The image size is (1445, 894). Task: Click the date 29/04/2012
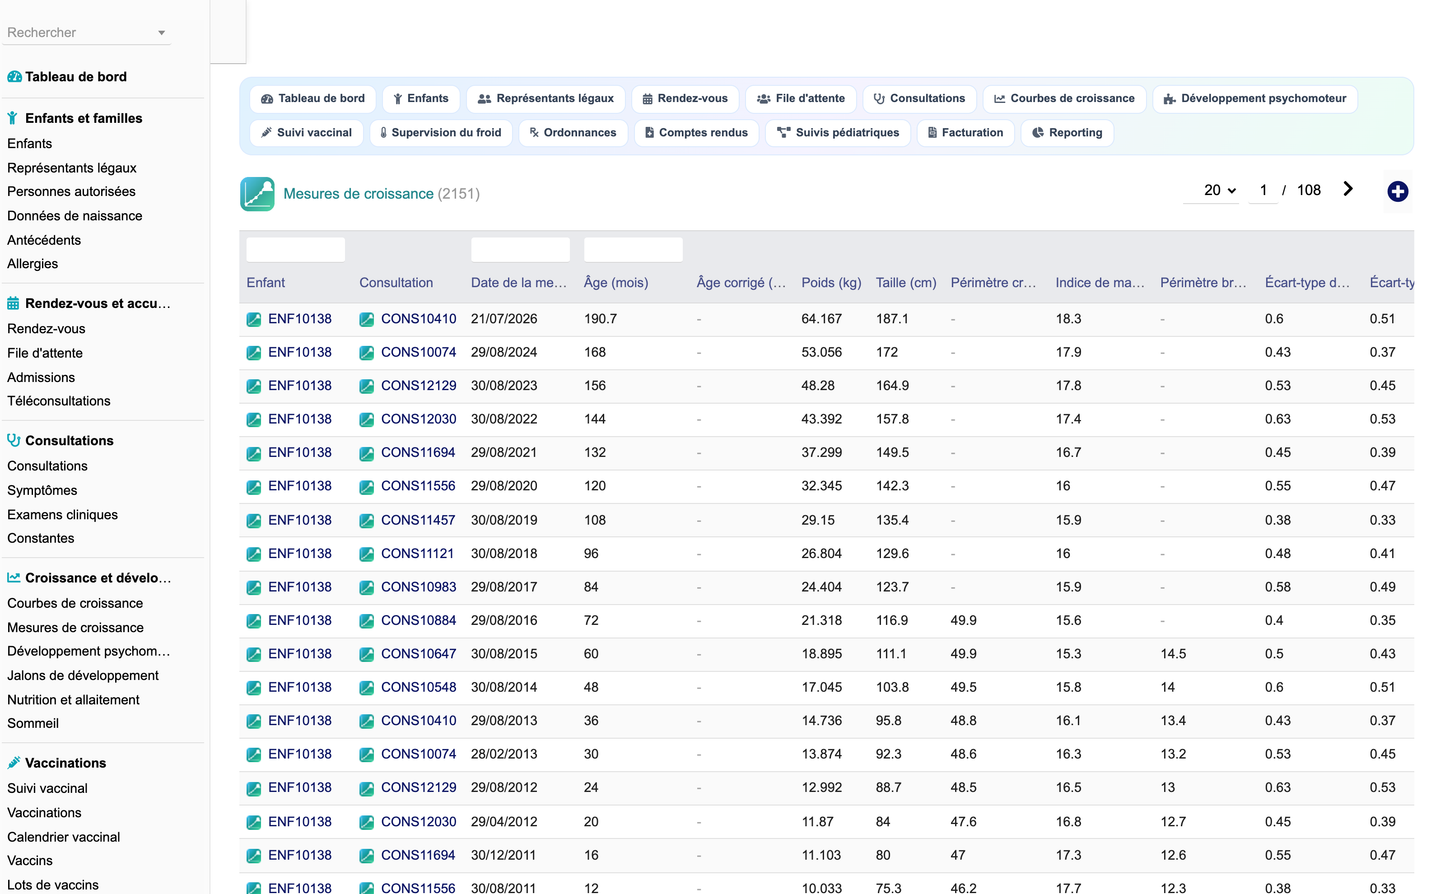coord(504,822)
